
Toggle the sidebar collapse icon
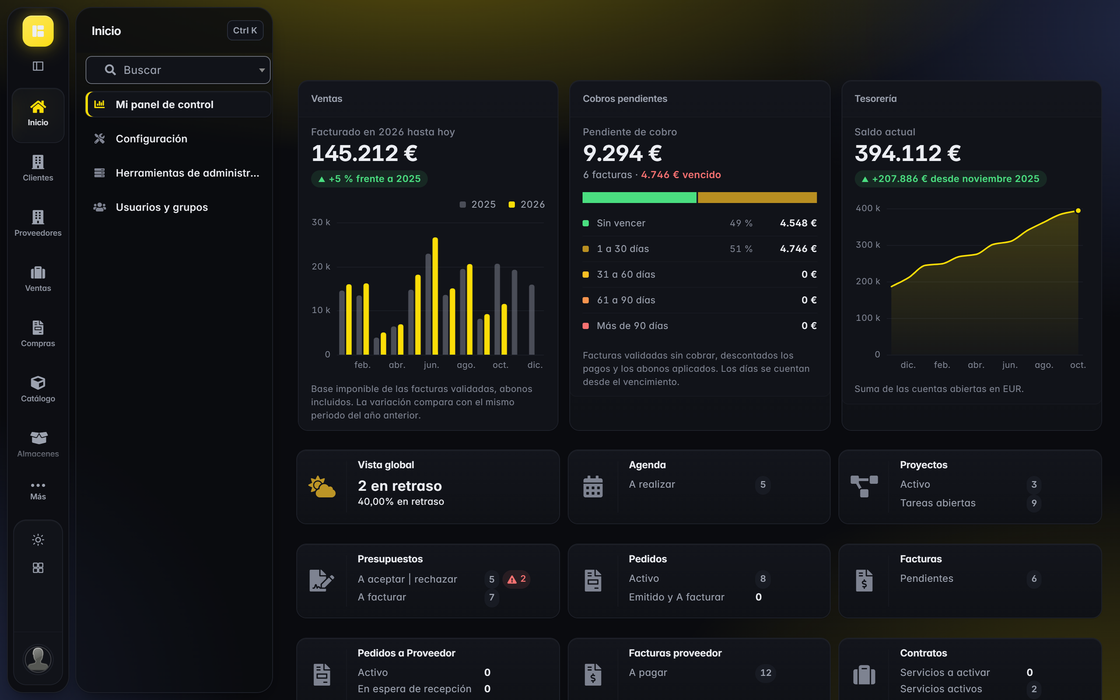click(38, 66)
